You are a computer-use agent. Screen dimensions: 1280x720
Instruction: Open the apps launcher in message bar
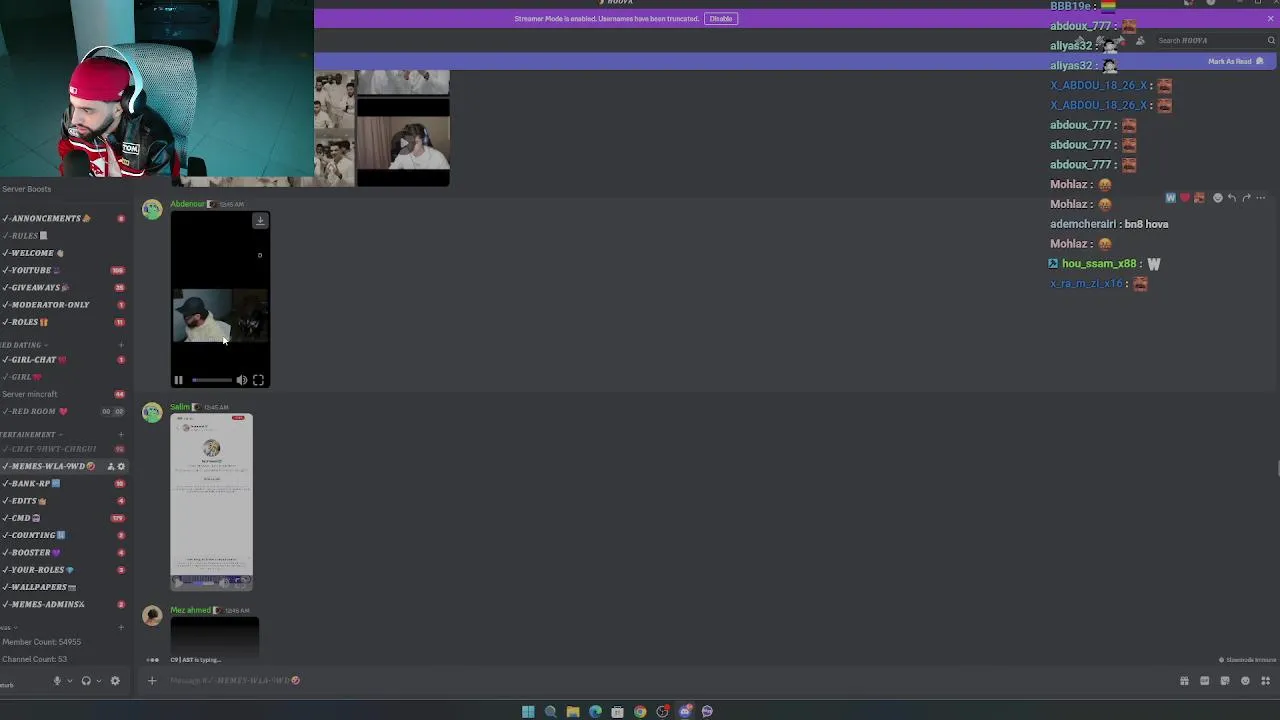coord(1265,681)
